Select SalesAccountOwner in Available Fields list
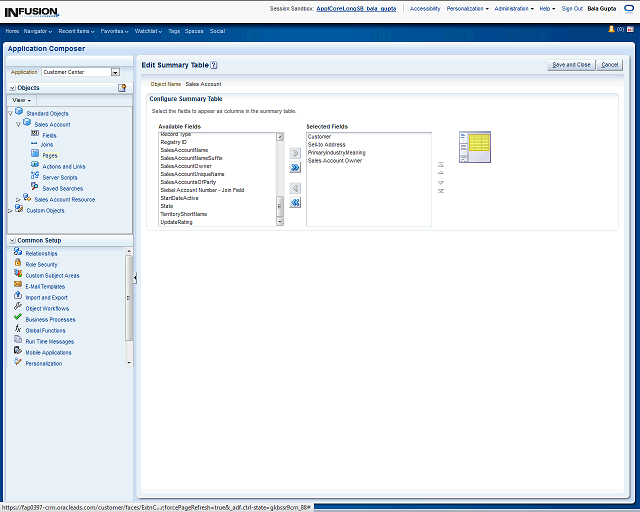The height and width of the screenshot is (512, 640). click(x=185, y=166)
